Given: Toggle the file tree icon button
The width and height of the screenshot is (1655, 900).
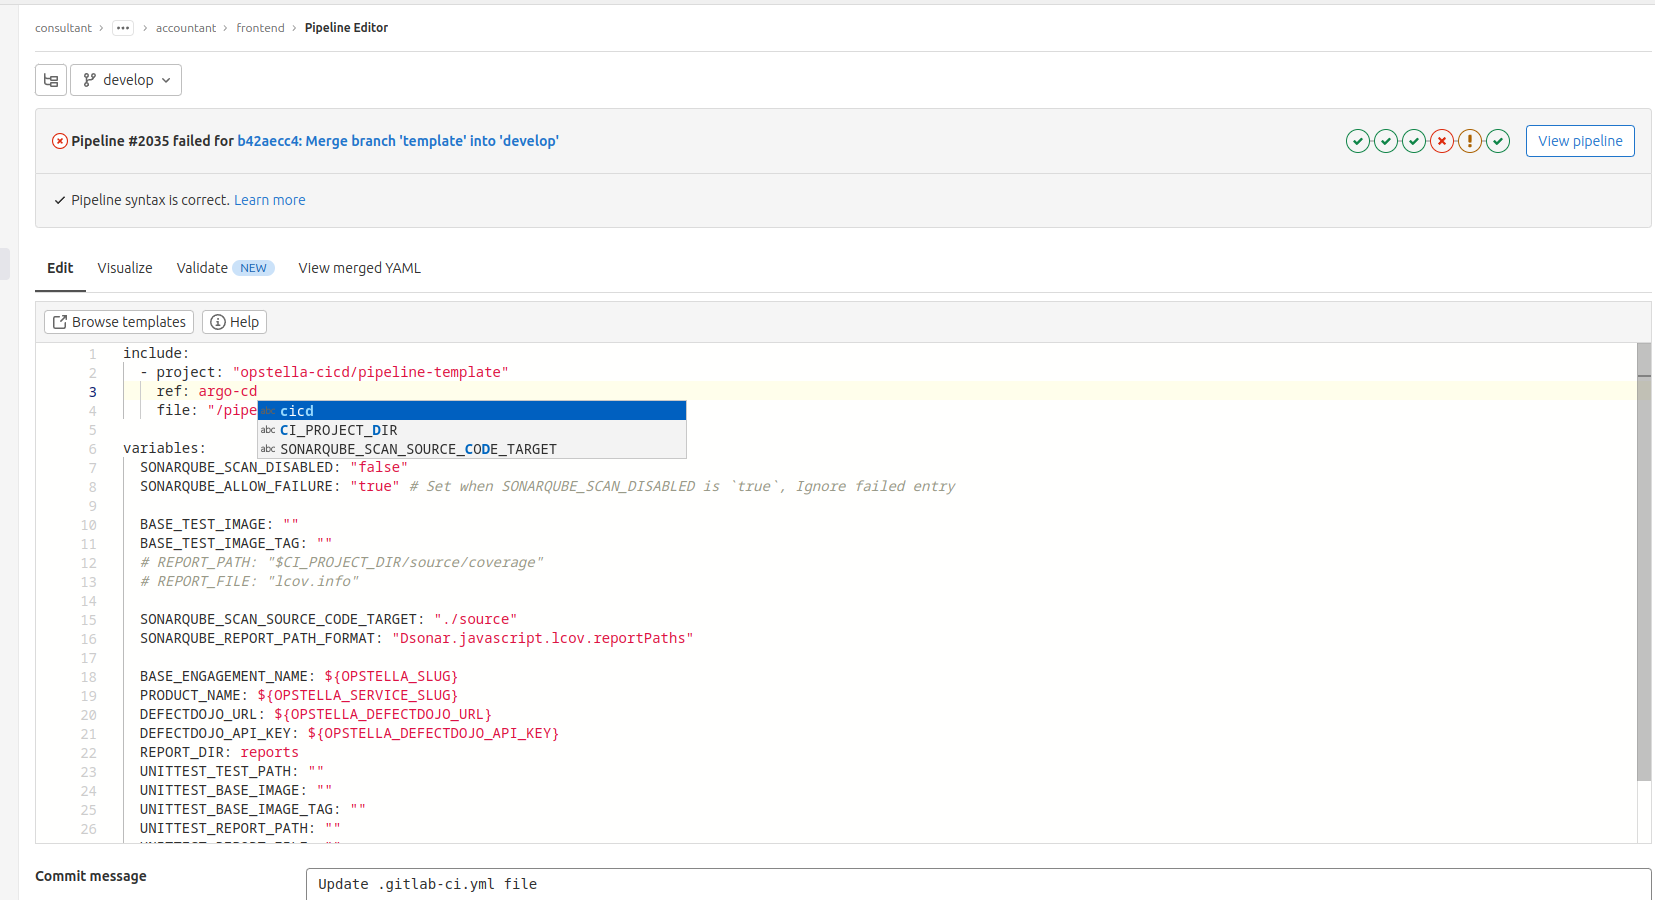Looking at the screenshot, I should coord(51,80).
